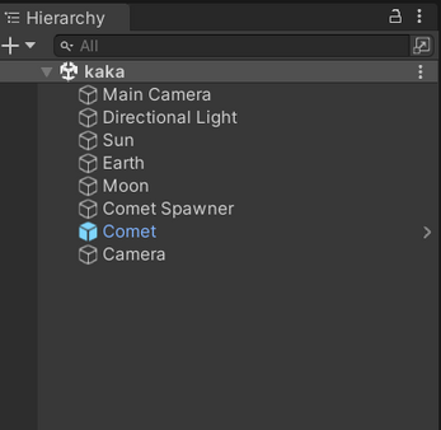Click the blue Comet prefab icon
Viewport: 441px width, 430px height.
[x=88, y=232]
